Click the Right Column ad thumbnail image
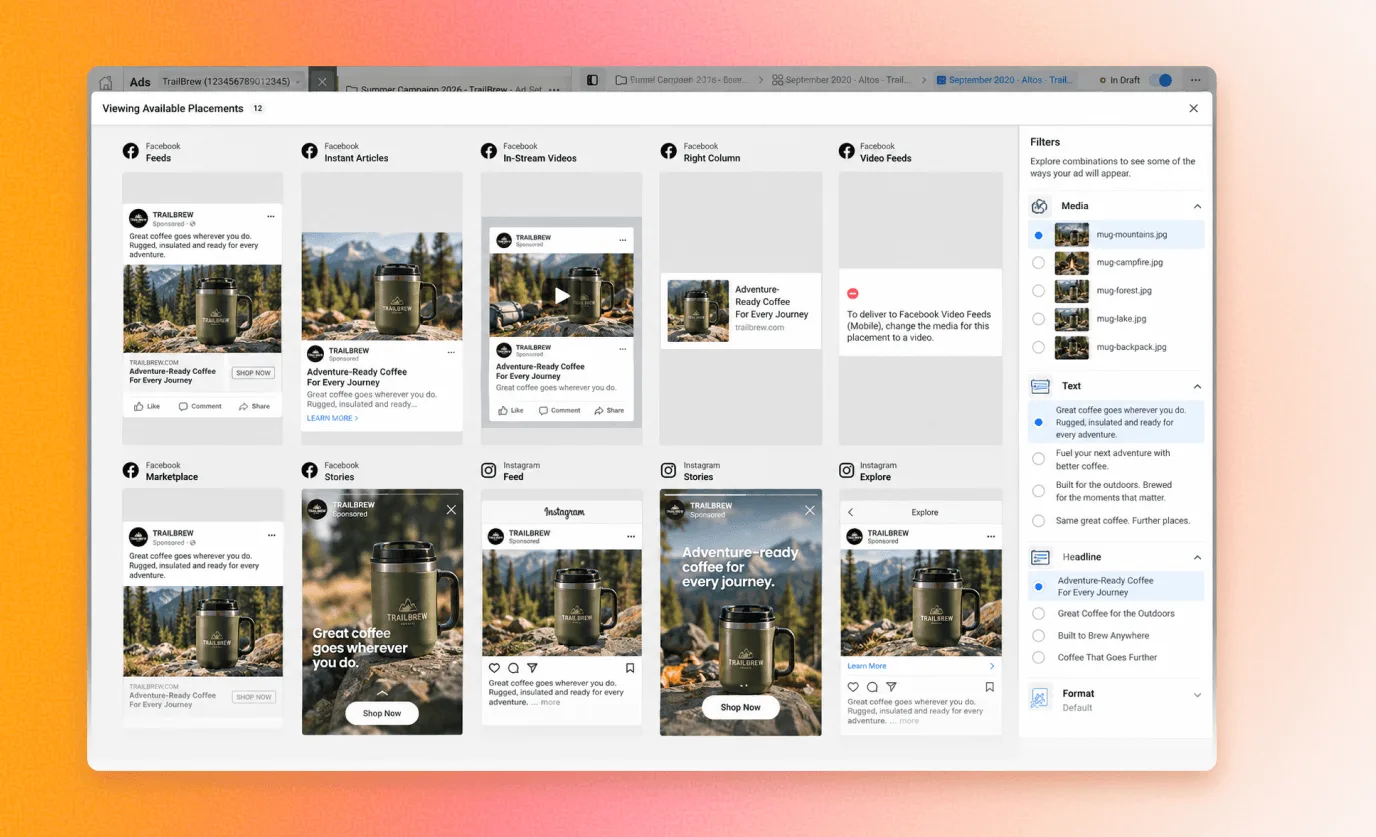1376x837 pixels. (x=698, y=311)
